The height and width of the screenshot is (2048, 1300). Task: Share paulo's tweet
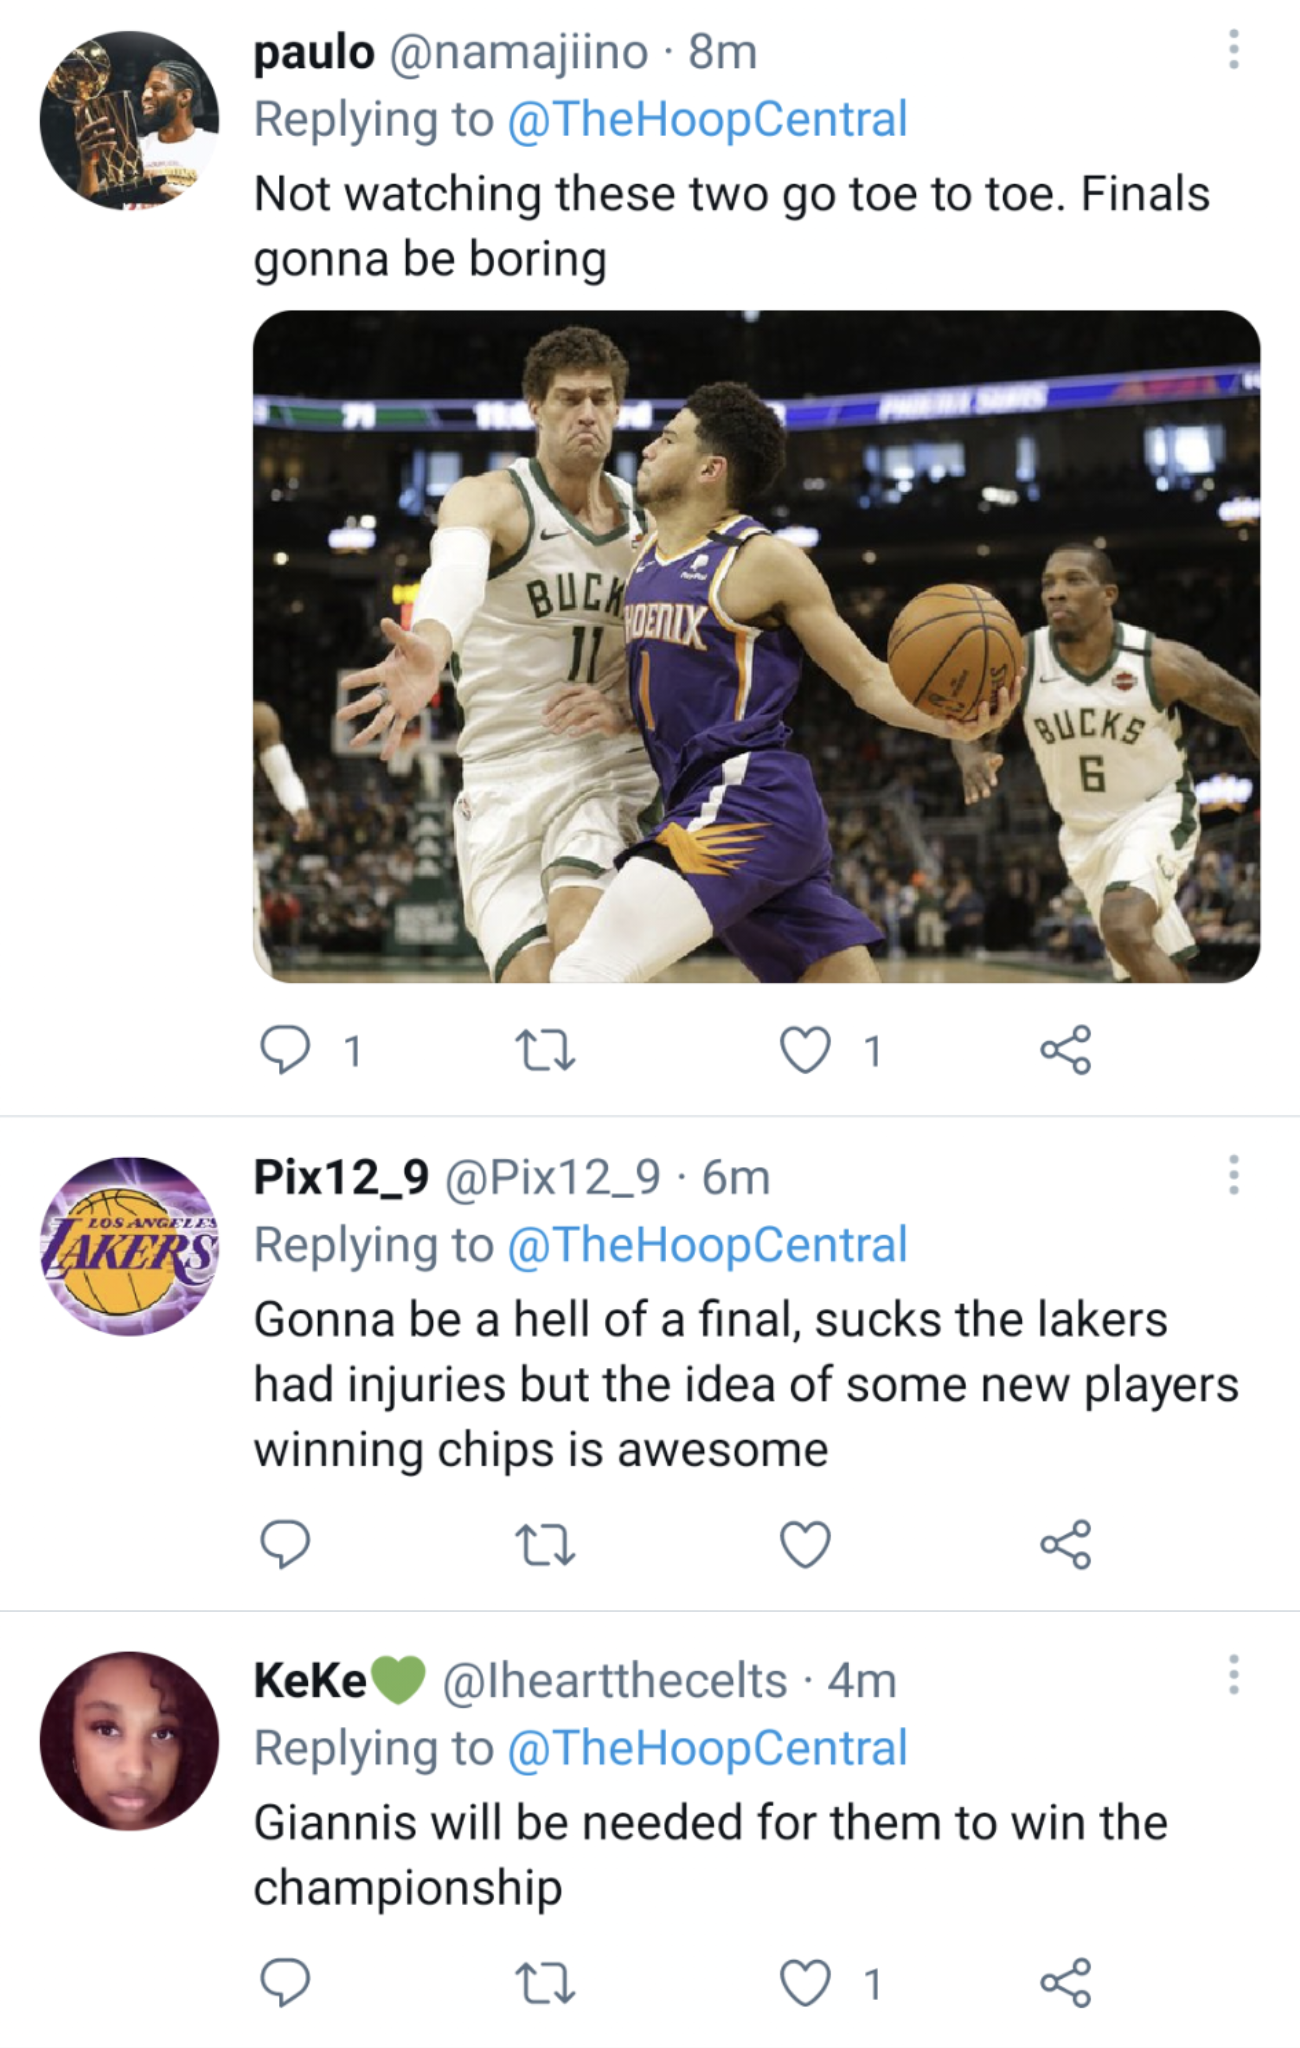coord(1066,1050)
